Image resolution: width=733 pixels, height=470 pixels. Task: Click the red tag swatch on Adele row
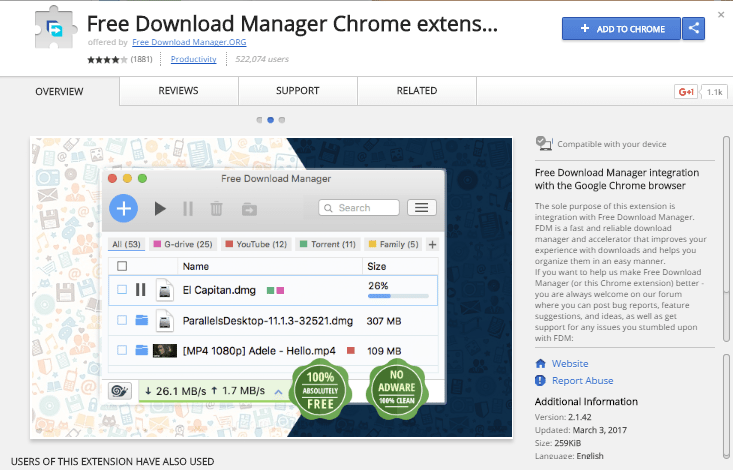351,350
